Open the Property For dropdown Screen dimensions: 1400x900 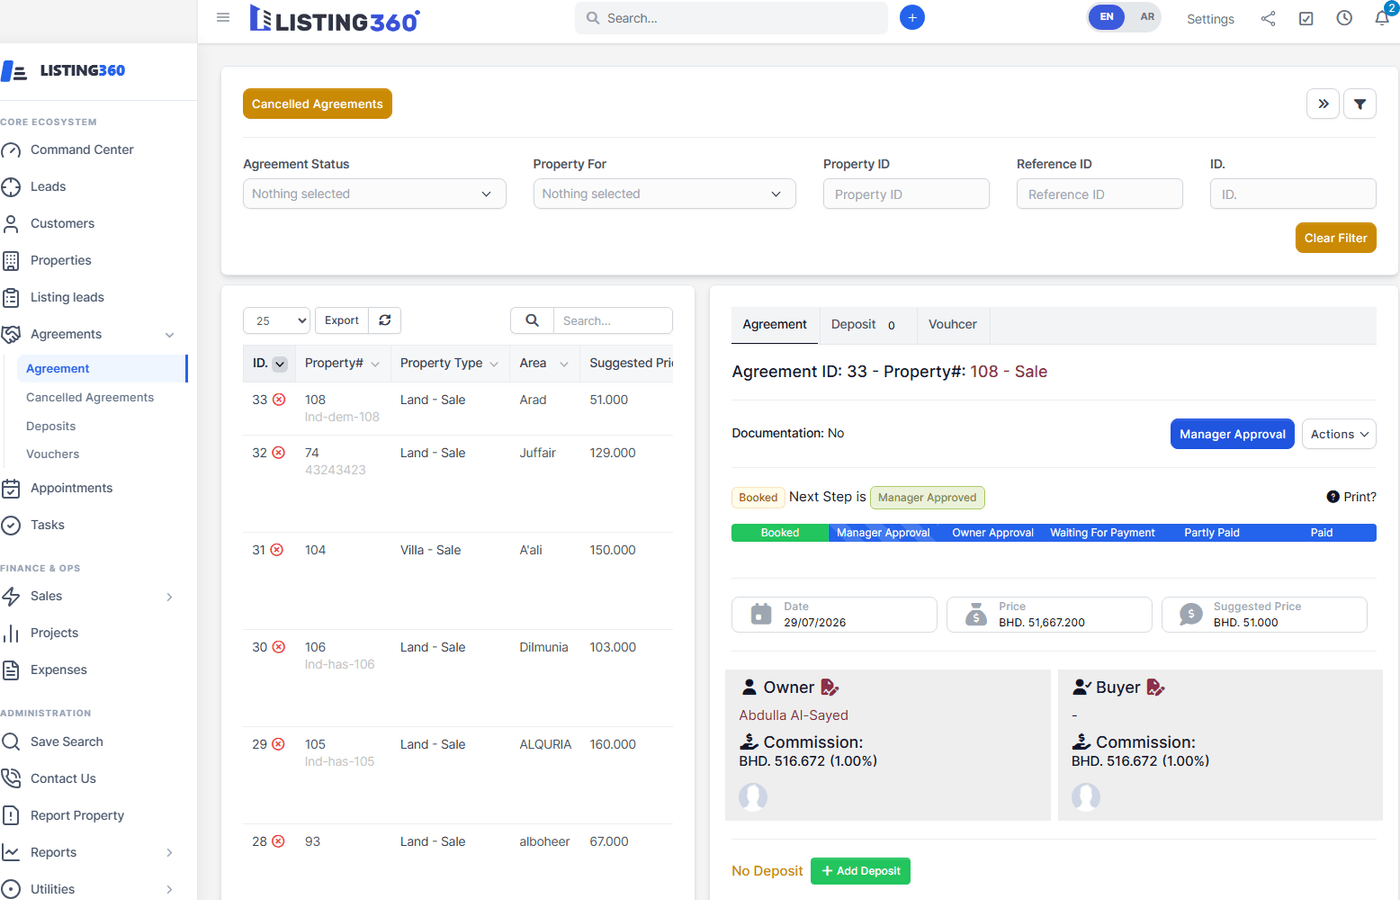click(664, 194)
